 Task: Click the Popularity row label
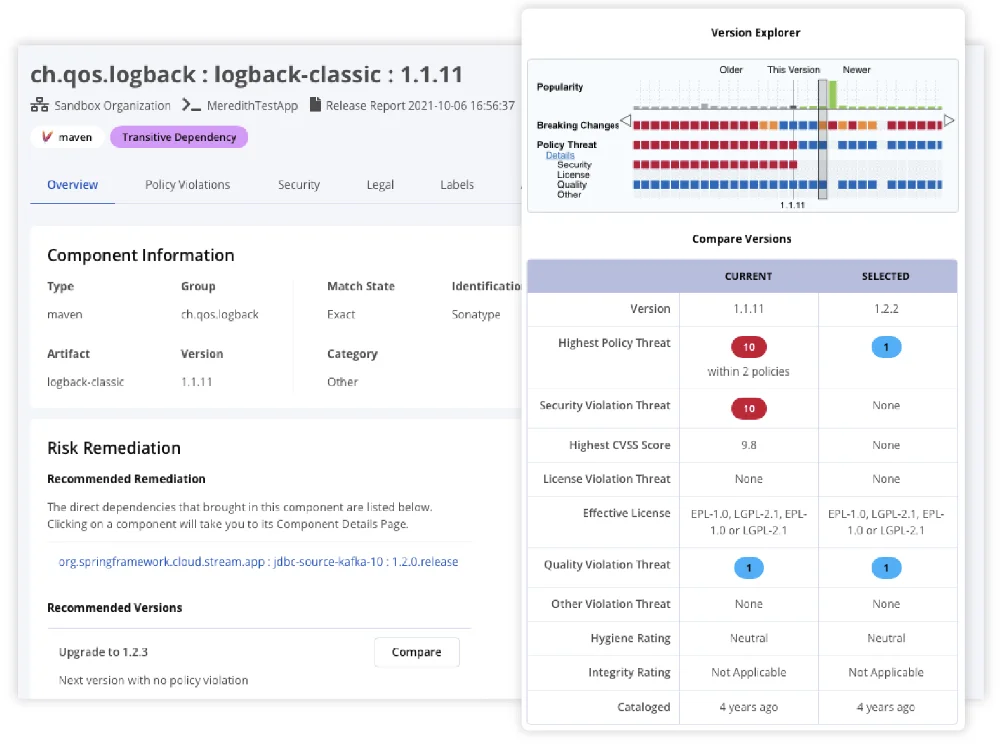pyautogui.click(x=559, y=87)
